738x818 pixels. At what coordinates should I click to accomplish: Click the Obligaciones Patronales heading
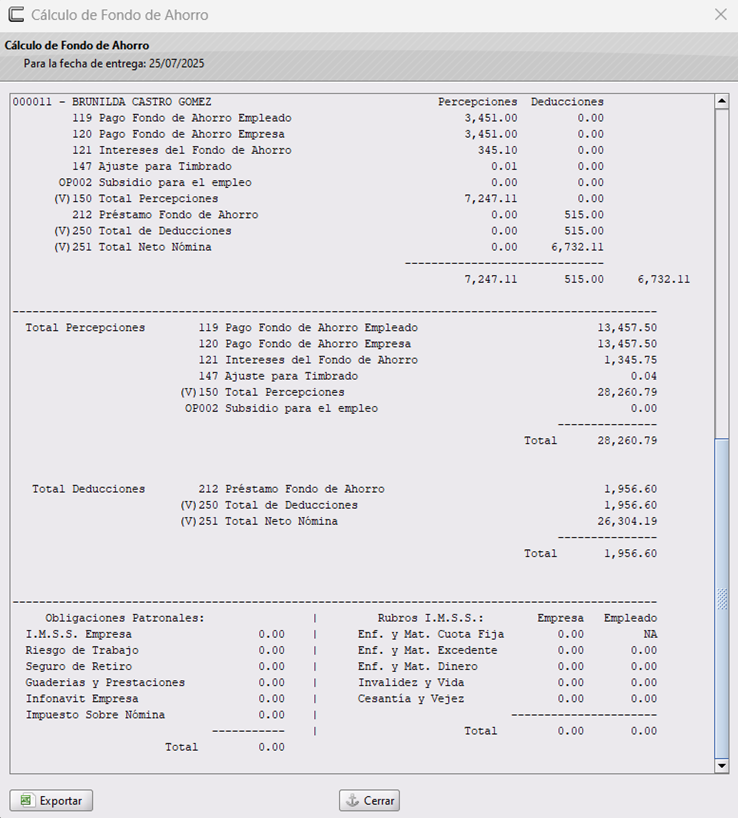point(125,618)
